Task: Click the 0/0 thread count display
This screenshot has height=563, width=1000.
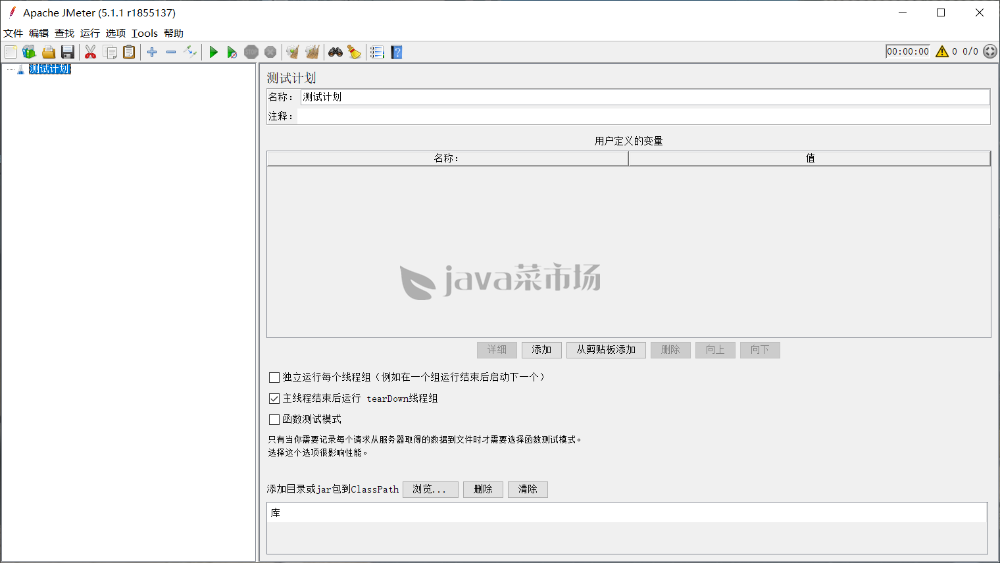Action: coord(970,52)
